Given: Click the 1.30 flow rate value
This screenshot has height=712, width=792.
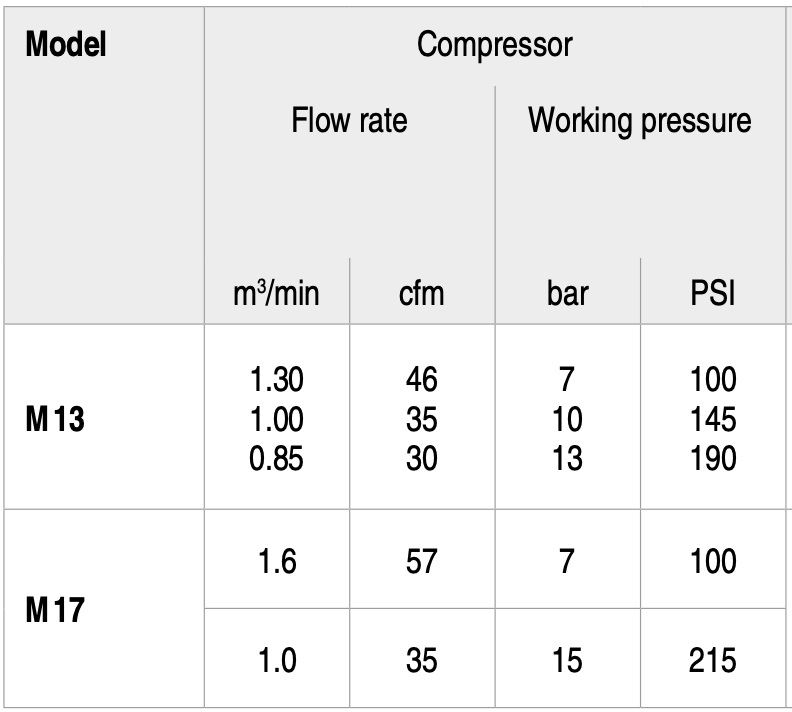Looking at the screenshot, I should click(277, 380).
